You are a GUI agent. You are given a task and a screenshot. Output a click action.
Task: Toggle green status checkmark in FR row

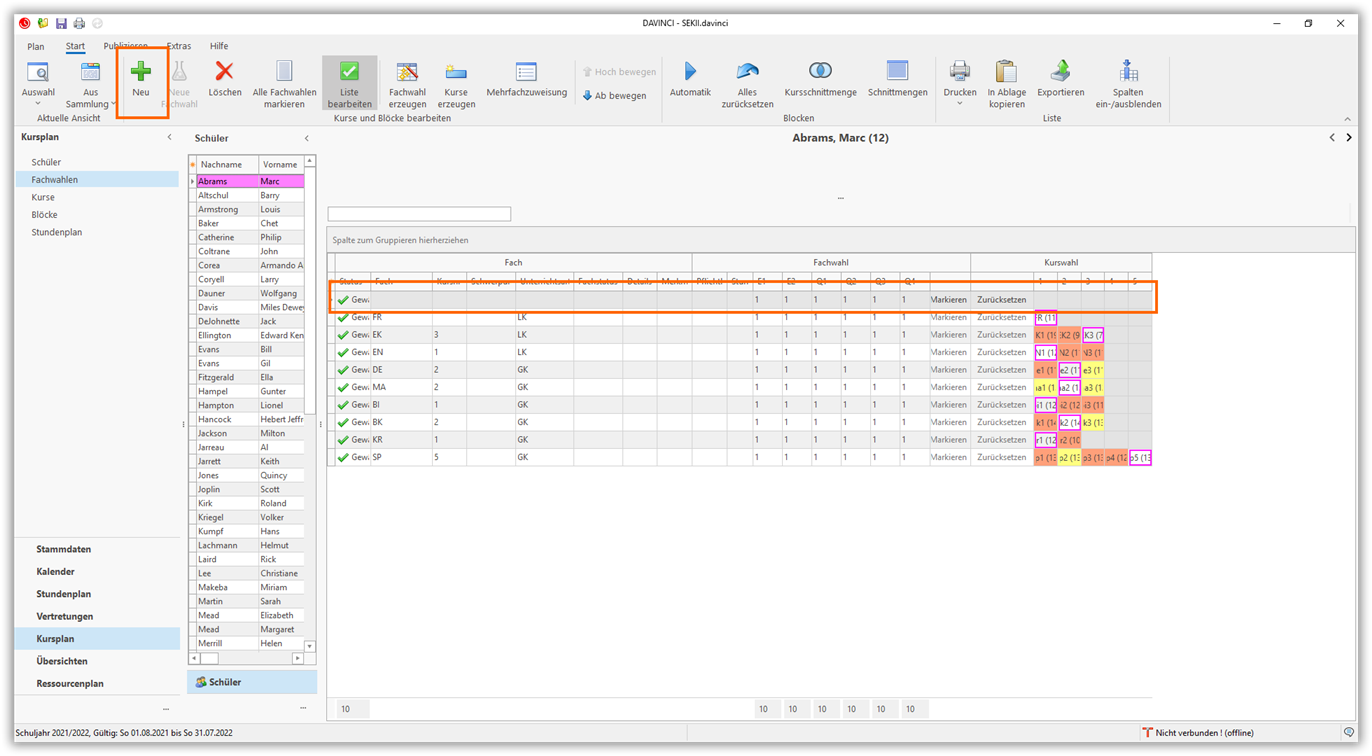point(343,318)
